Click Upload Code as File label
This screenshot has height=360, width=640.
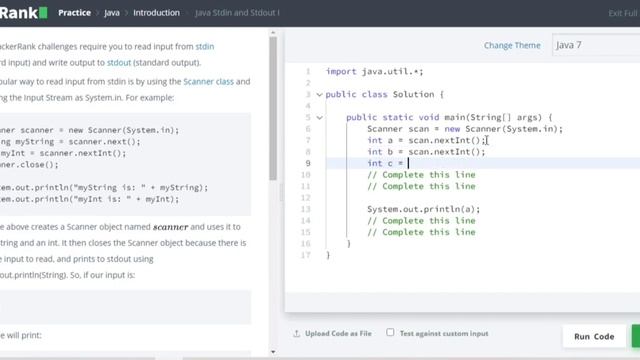pyautogui.click(x=338, y=333)
